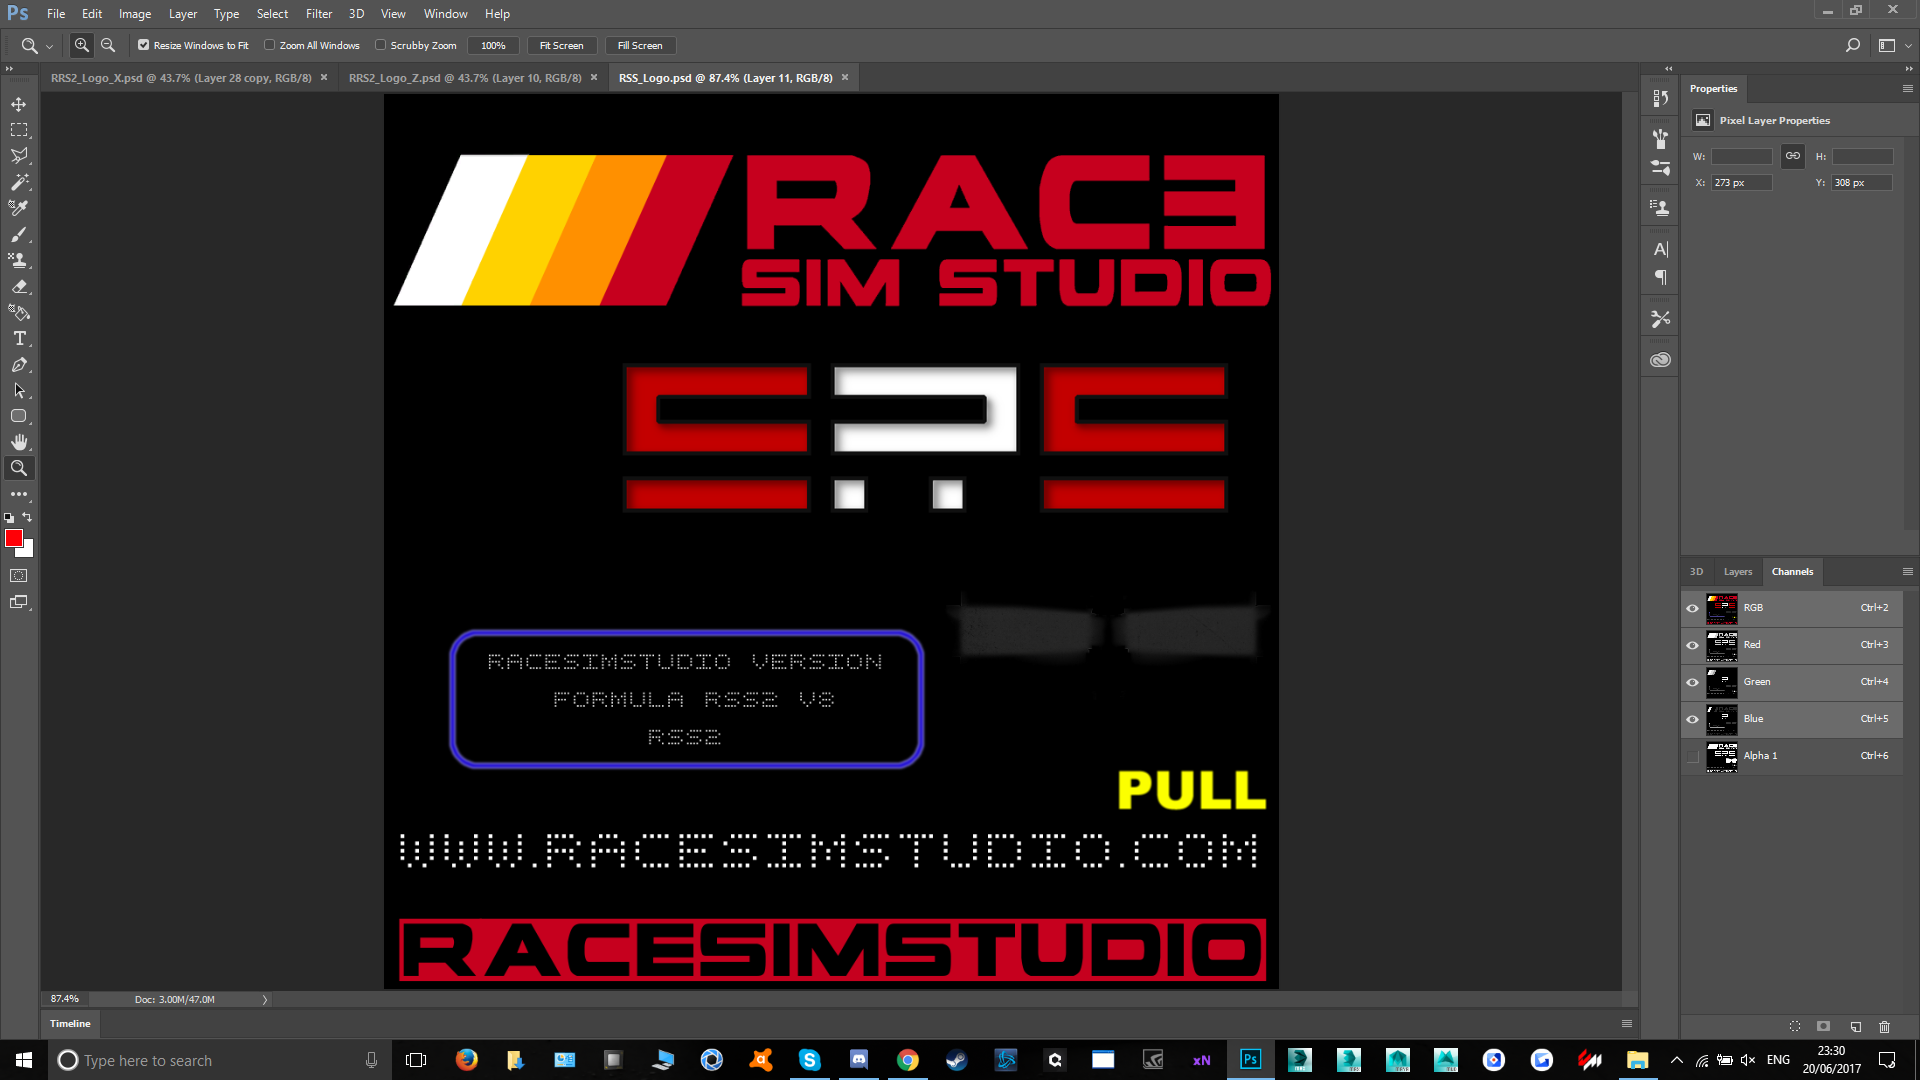Show the Alpha 1 channel visibility
The height and width of the screenshot is (1080, 1920).
point(1692,756)
